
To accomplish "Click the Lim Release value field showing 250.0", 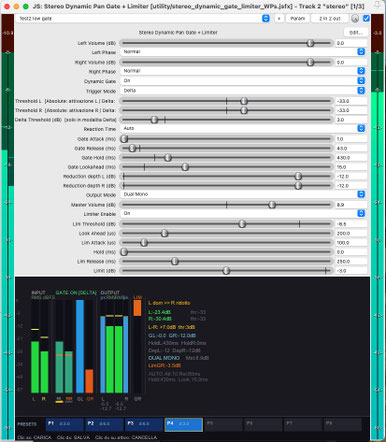I will click(351, 261).
